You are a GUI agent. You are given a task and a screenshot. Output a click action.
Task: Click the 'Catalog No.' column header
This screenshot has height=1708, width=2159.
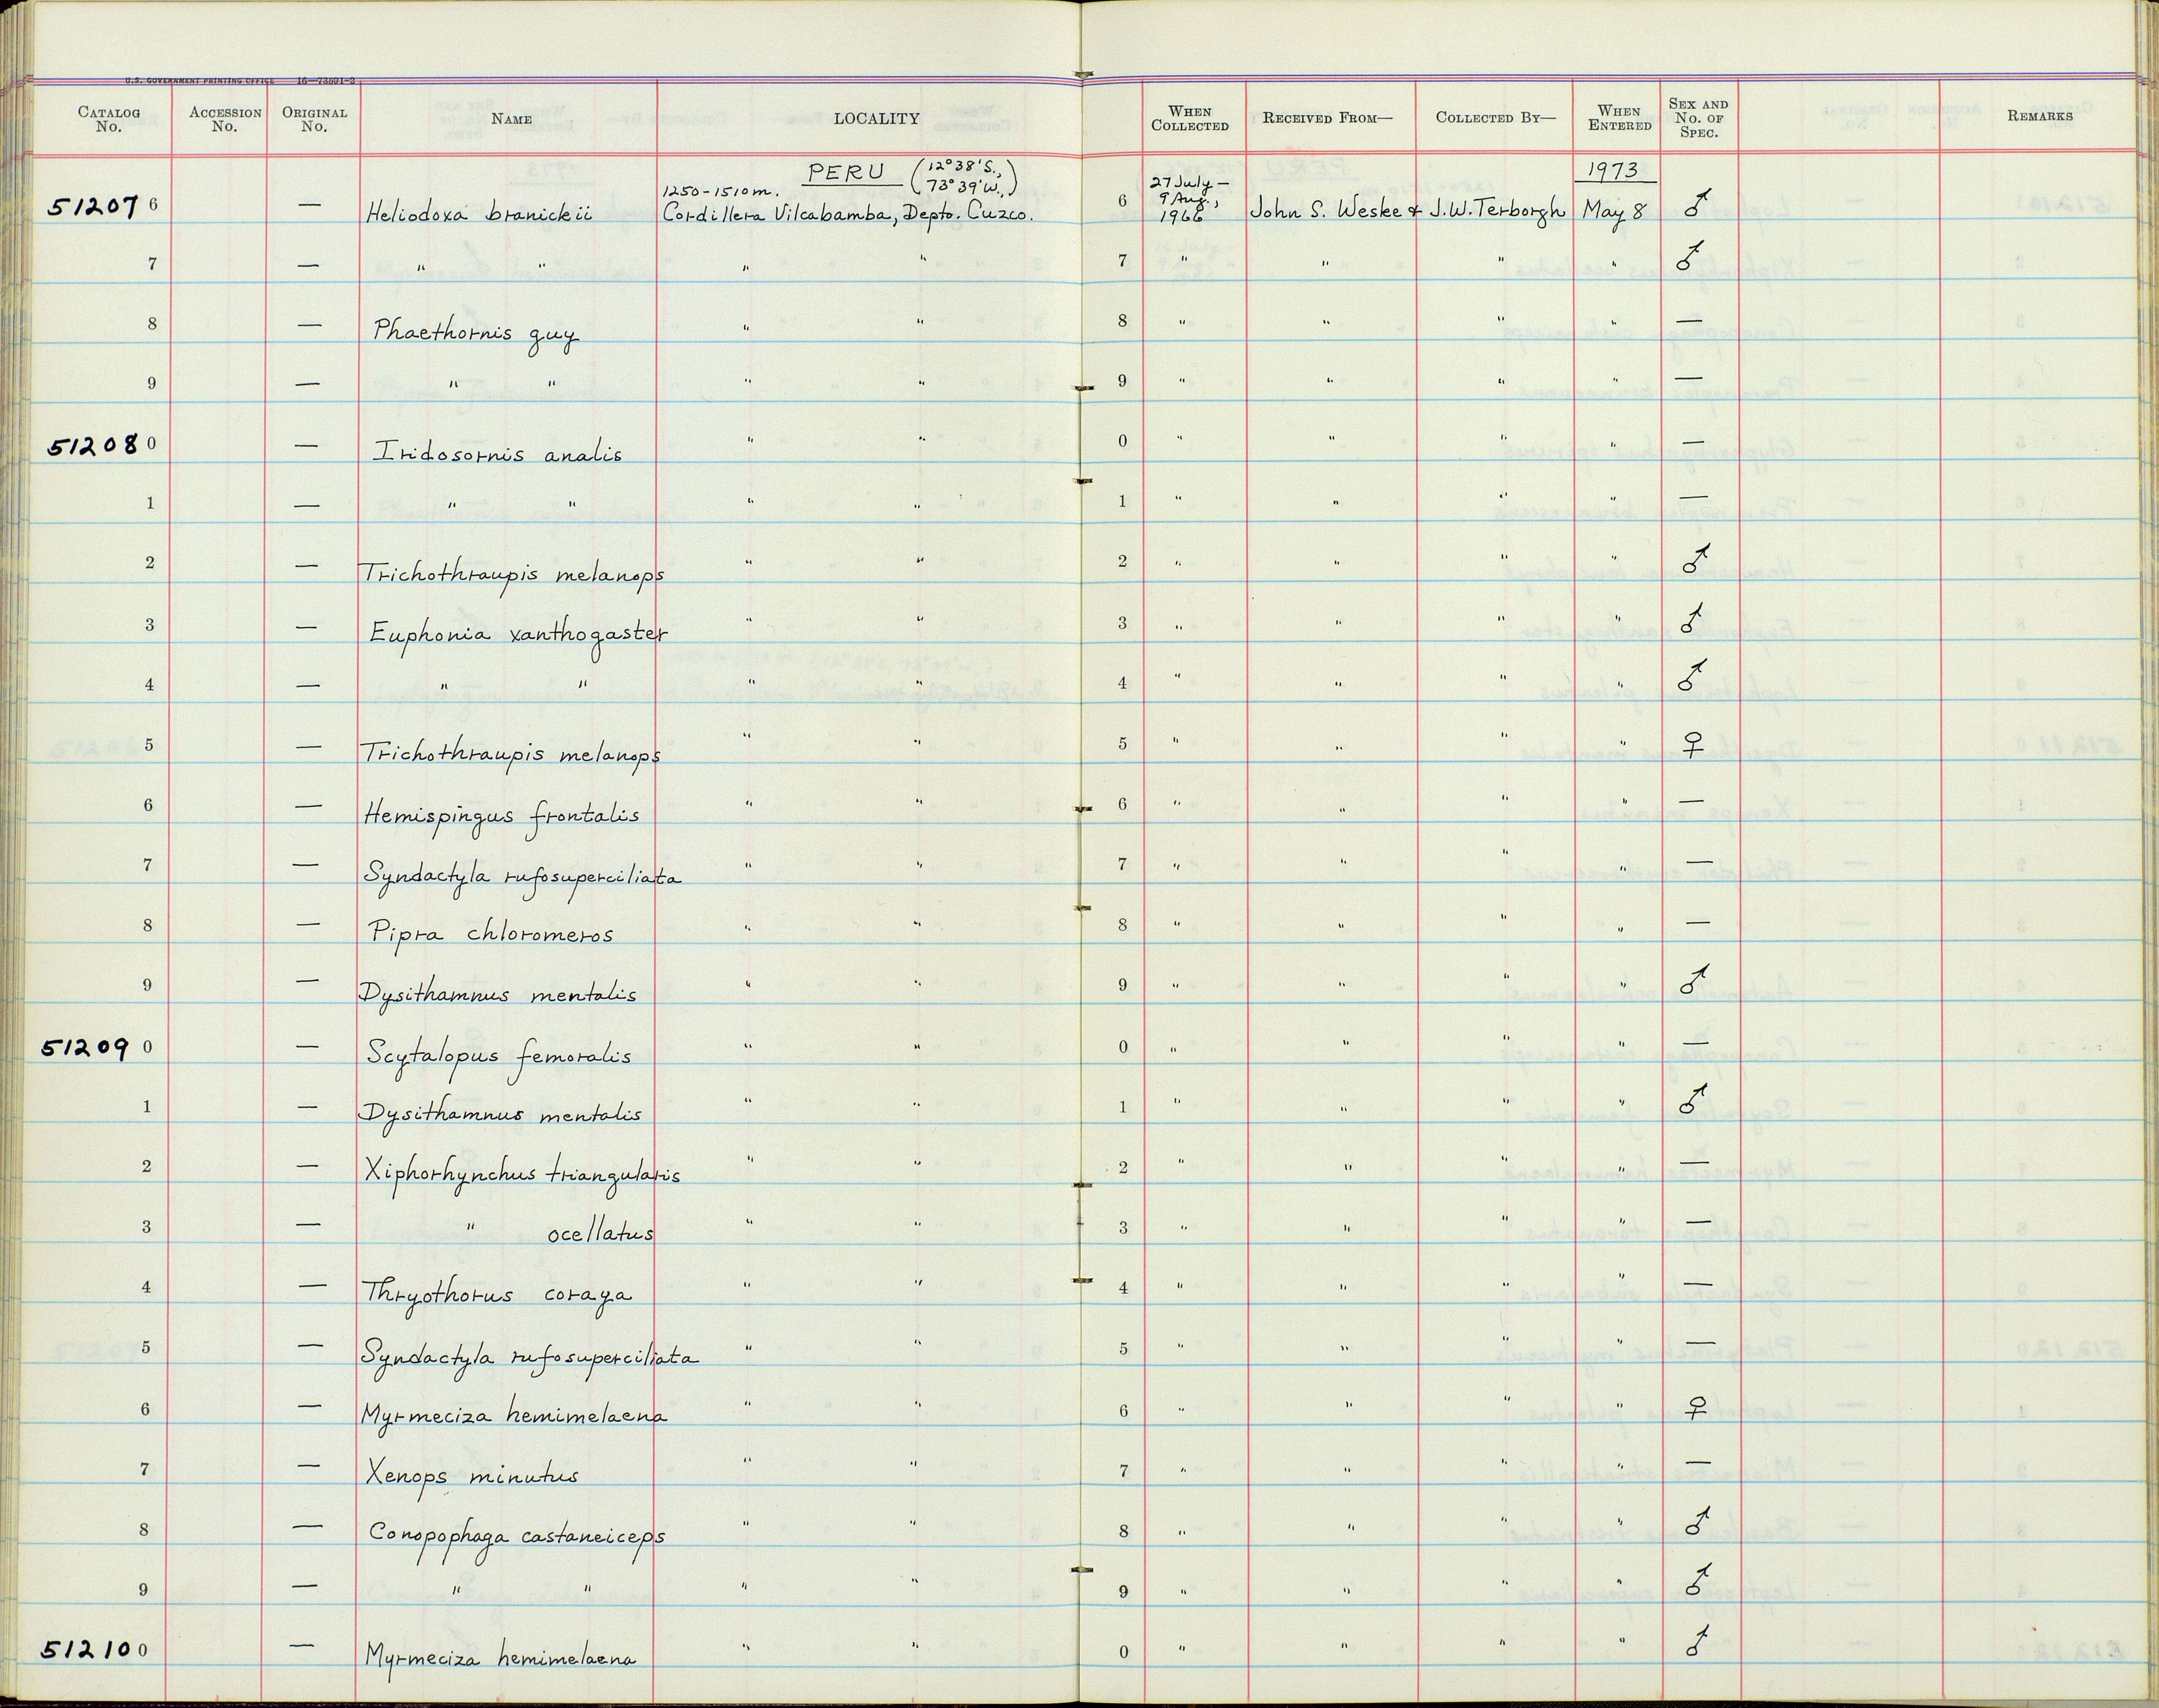pos(108,119)
